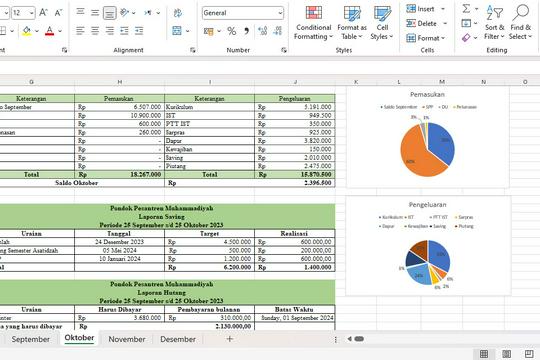Click the Format cells button
540x360 pixels.
426,38
